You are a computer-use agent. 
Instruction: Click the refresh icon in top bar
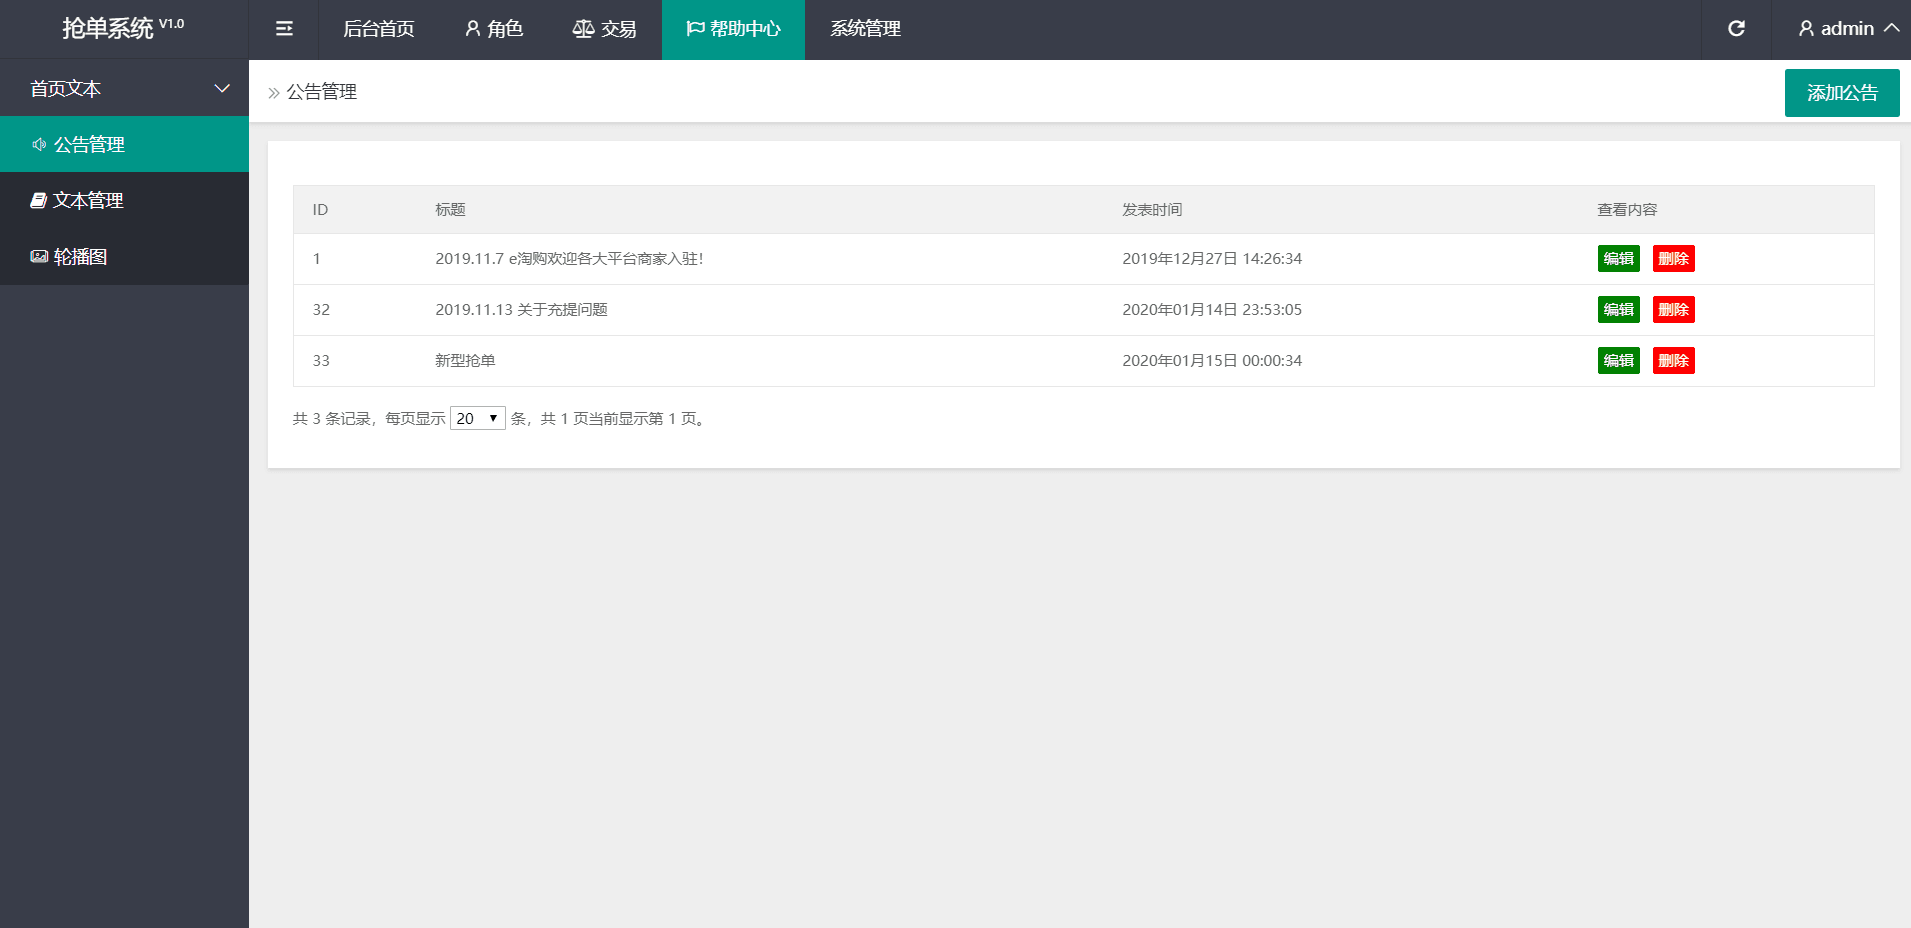tap(1736, 29)
